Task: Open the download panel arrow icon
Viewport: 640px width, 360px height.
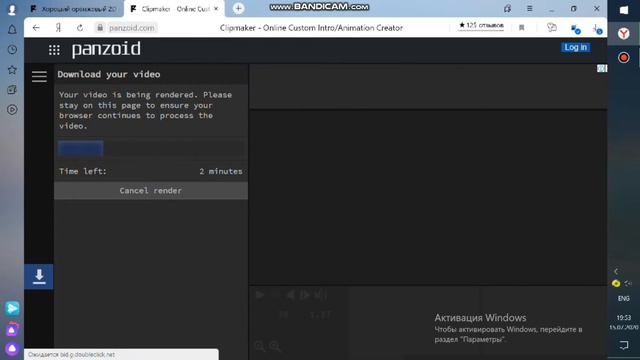Action: point(39,276)
